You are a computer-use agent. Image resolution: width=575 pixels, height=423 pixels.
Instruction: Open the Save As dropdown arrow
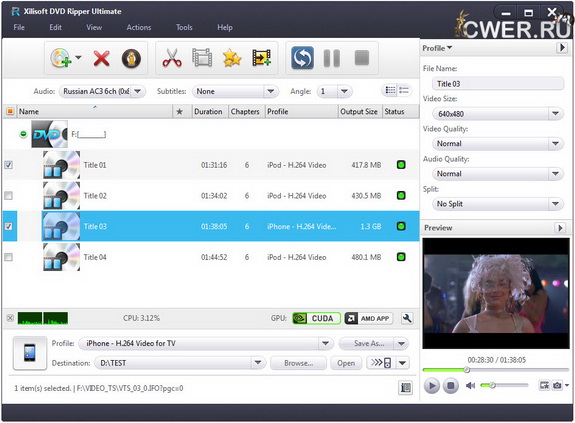[x=401, y=343]
